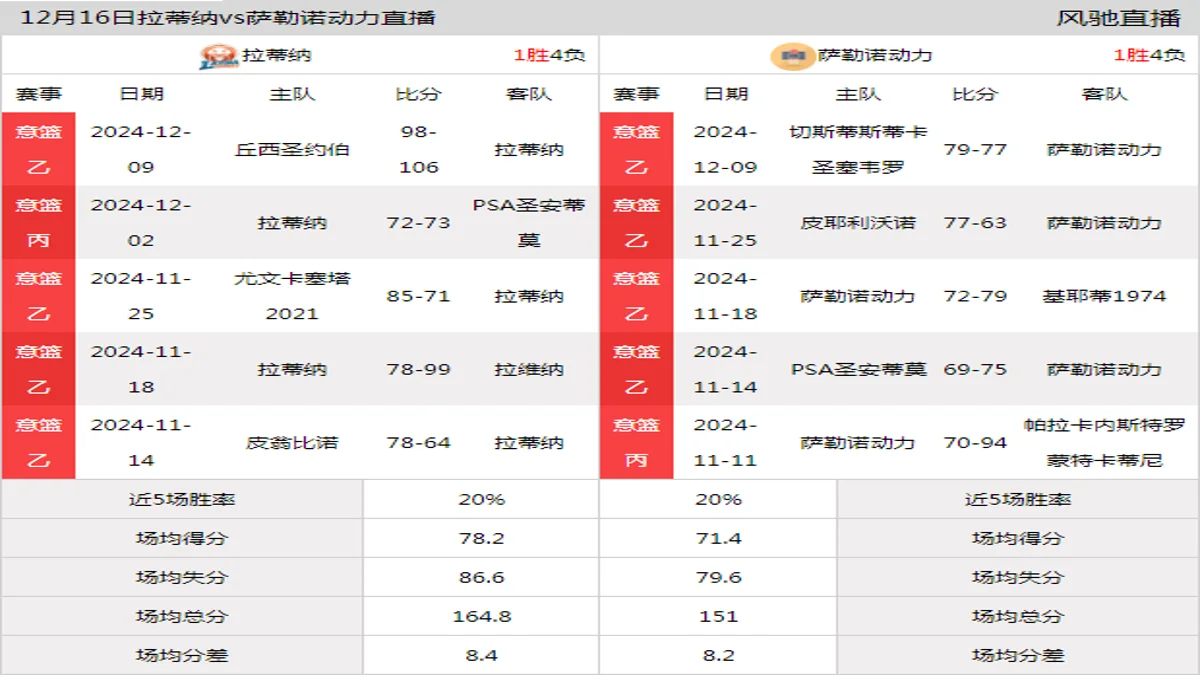Click the 79.6 points-conceded value
This screenshot has width=1200, height=675.
tap(718, 577)
